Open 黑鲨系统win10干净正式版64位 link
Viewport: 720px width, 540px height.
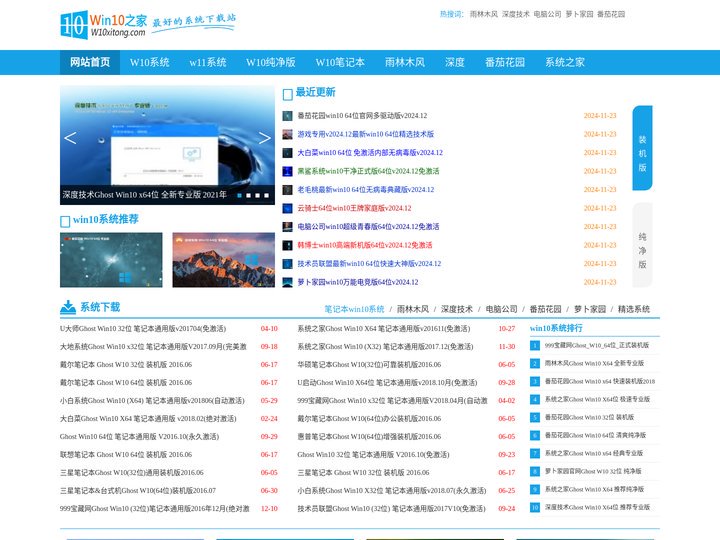[368, 171]
